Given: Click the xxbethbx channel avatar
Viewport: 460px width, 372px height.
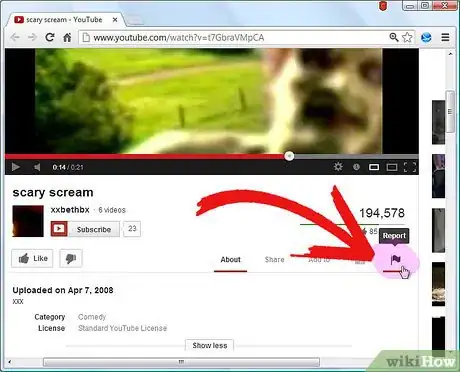Looking at the screenshot, I should point(28,221).
